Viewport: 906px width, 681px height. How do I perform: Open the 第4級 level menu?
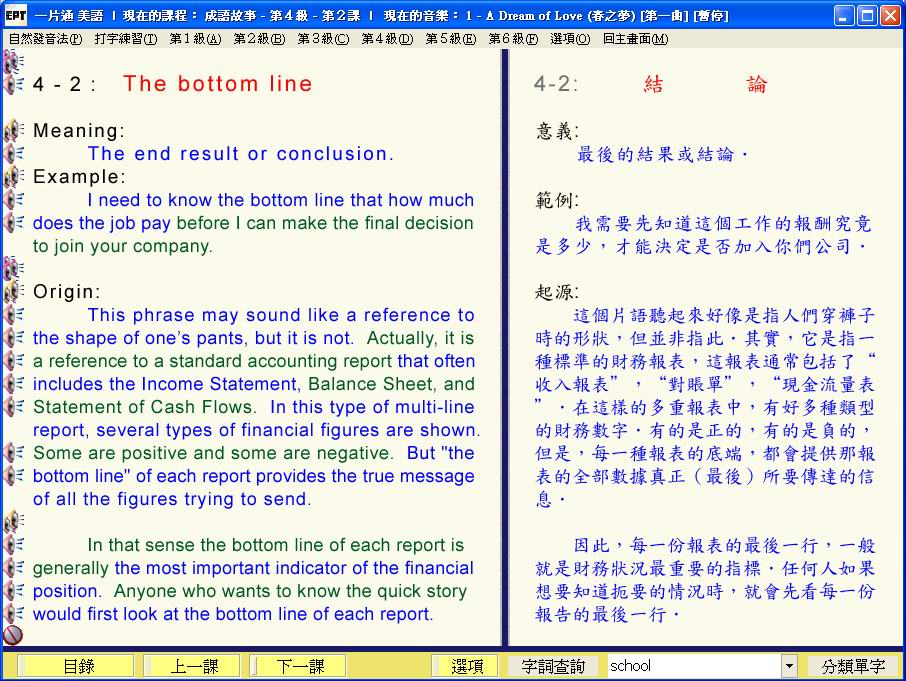386,39
